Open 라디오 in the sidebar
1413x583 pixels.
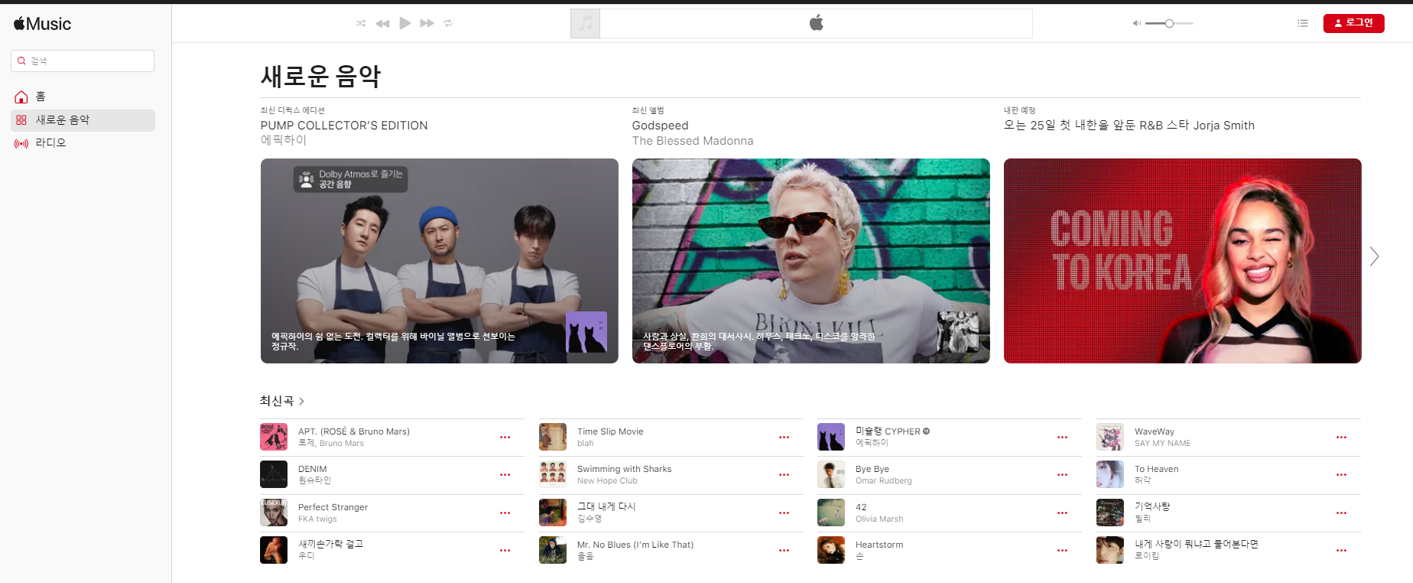pos(83,143)
